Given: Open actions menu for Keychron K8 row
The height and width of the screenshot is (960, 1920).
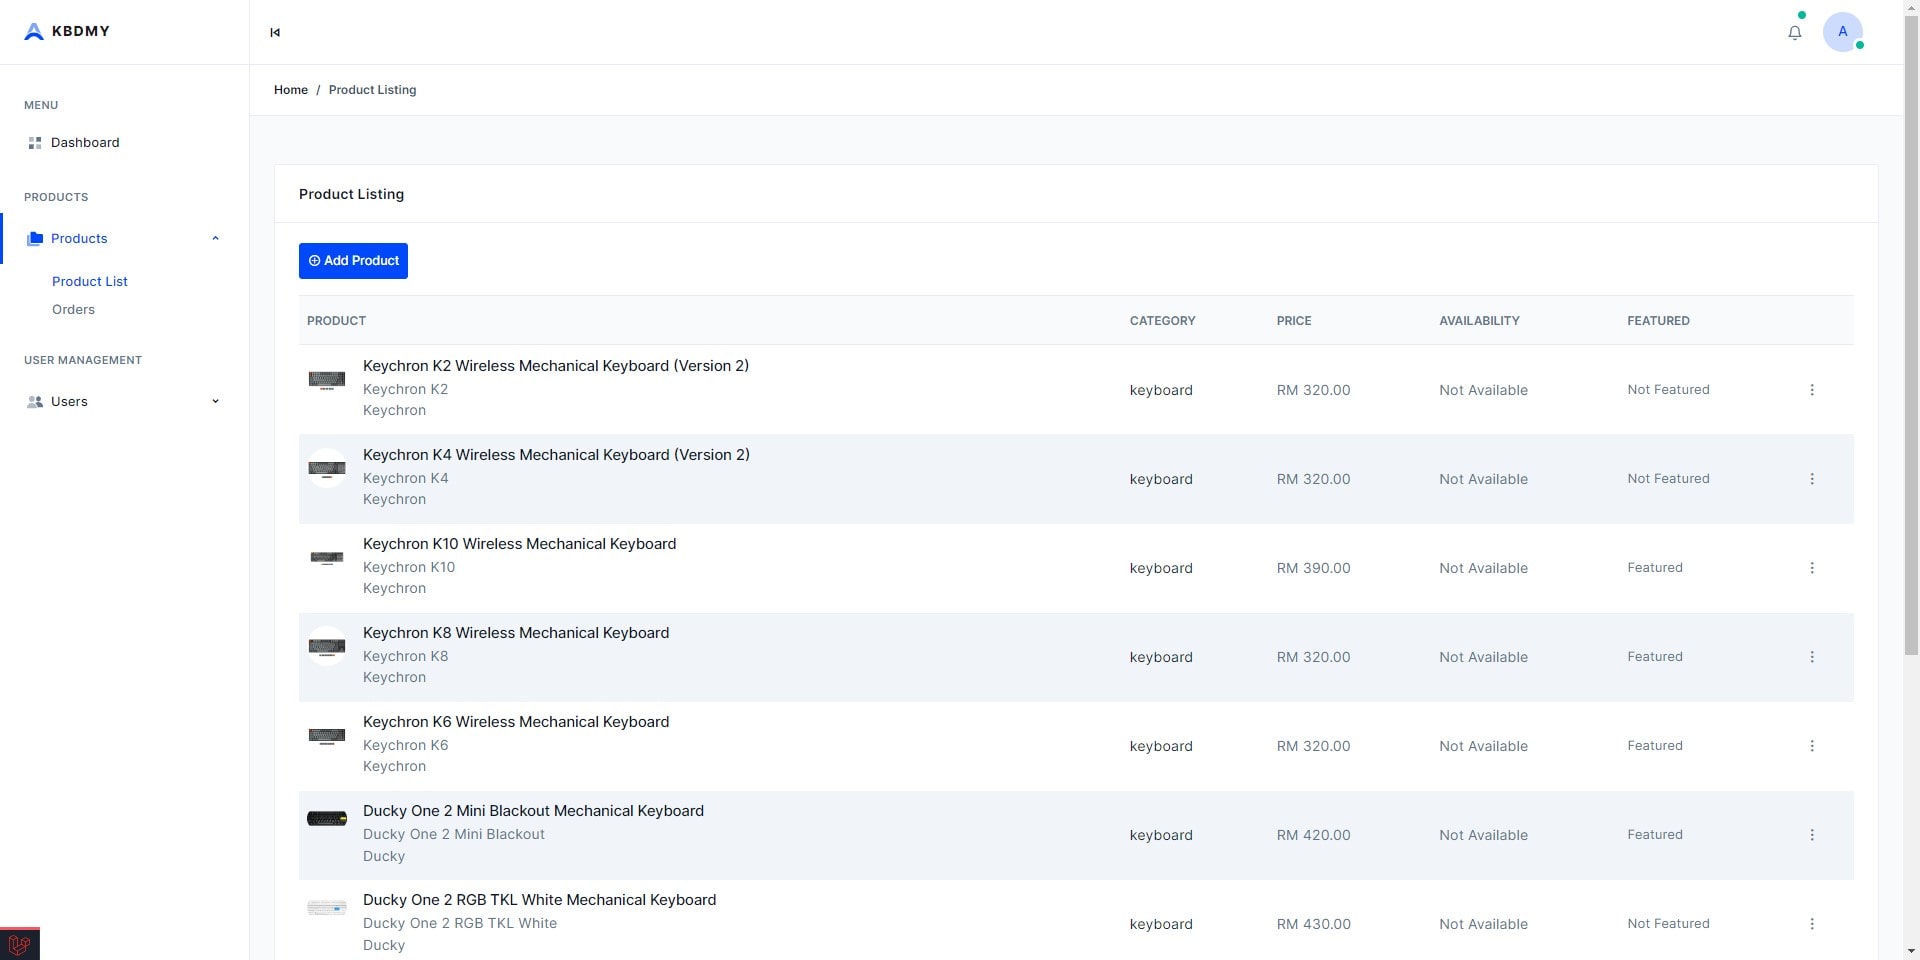Looking at the screenshot, I should point(1811,657).
